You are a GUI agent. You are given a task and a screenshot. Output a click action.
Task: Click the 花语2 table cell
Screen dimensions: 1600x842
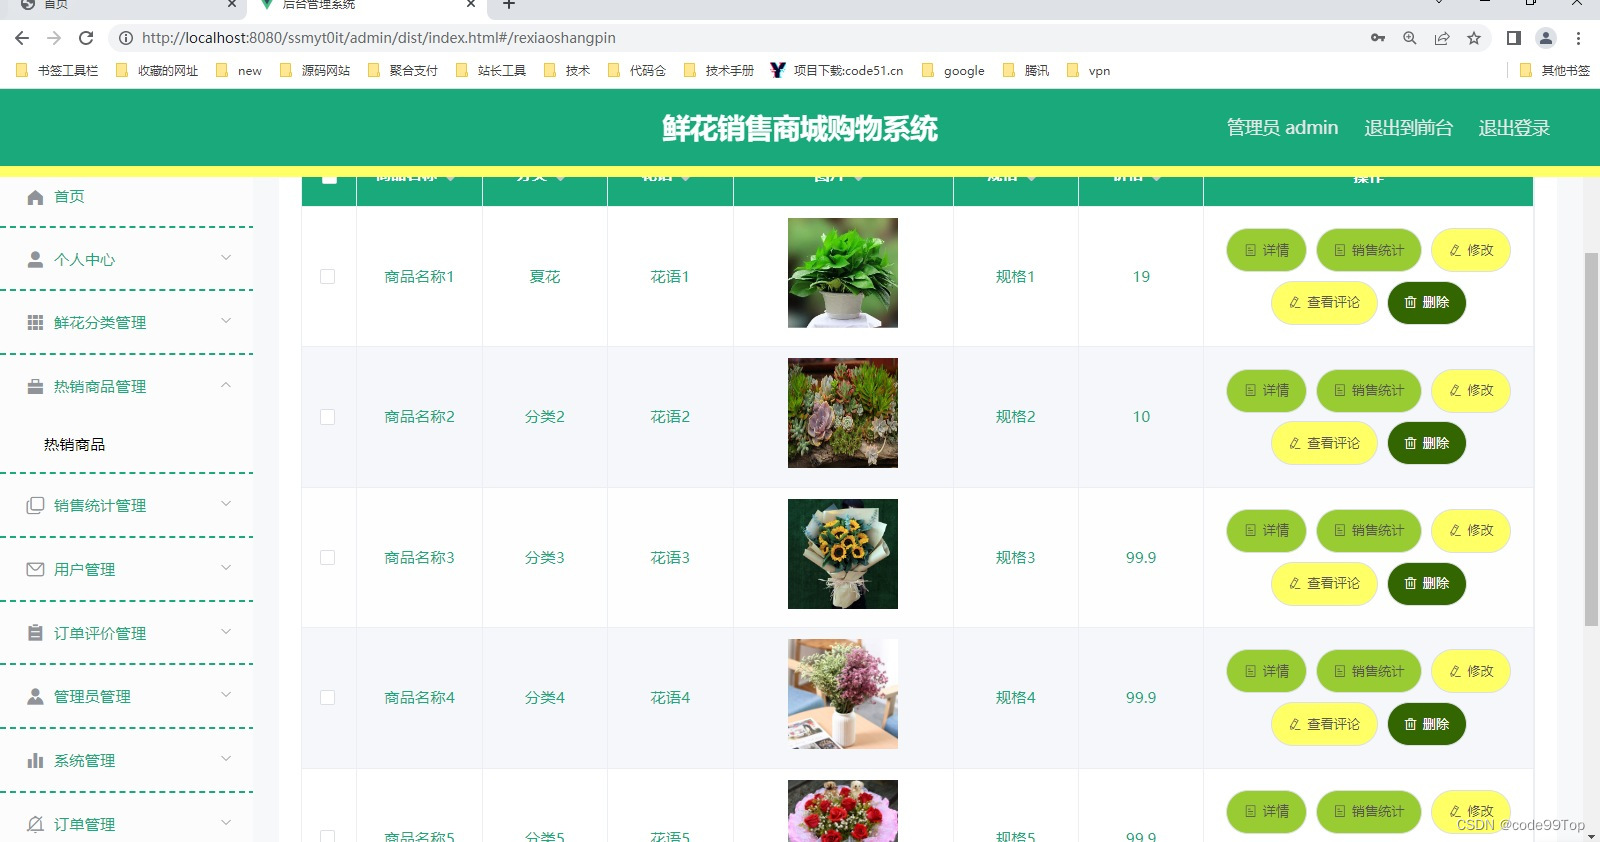point(670,417)
